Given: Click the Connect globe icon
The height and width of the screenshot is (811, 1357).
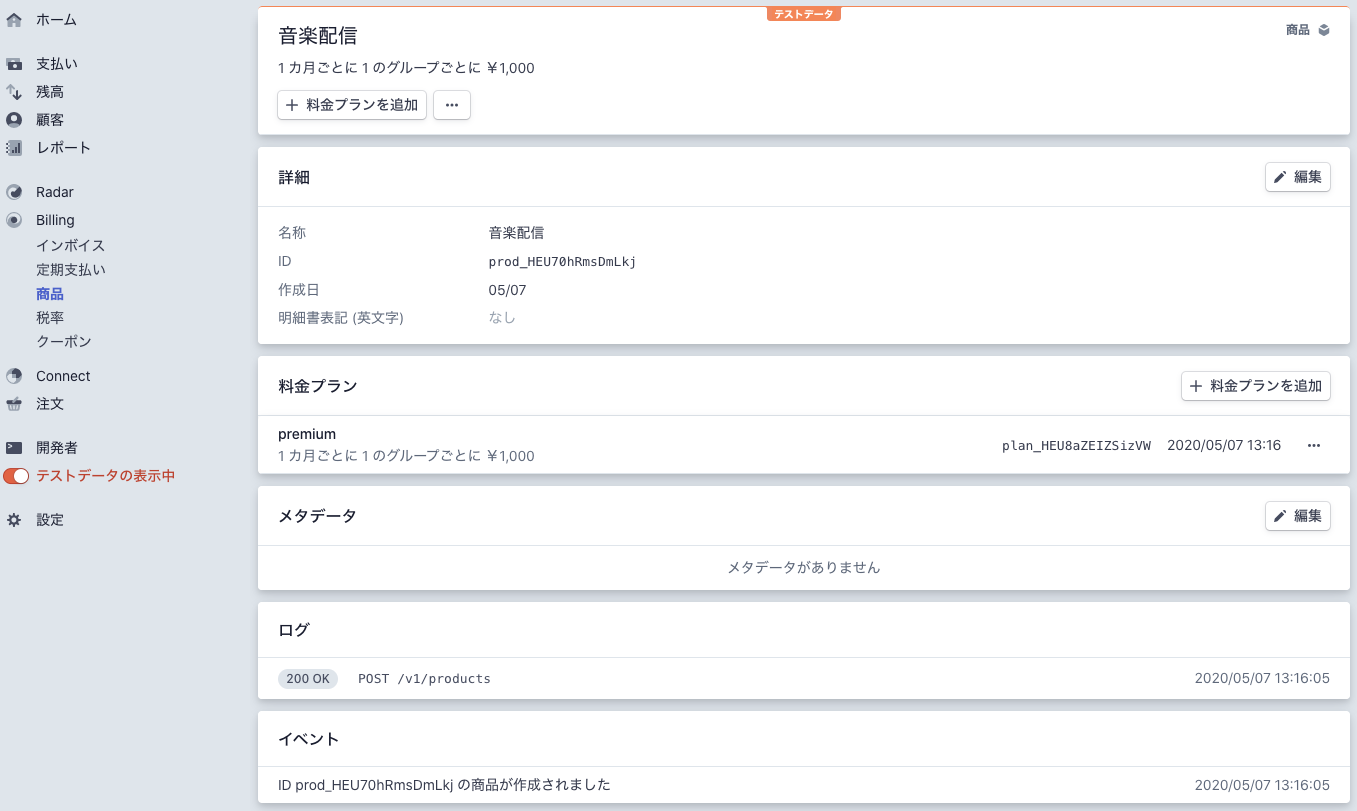Looking at the screenshot, I should 14,376.
